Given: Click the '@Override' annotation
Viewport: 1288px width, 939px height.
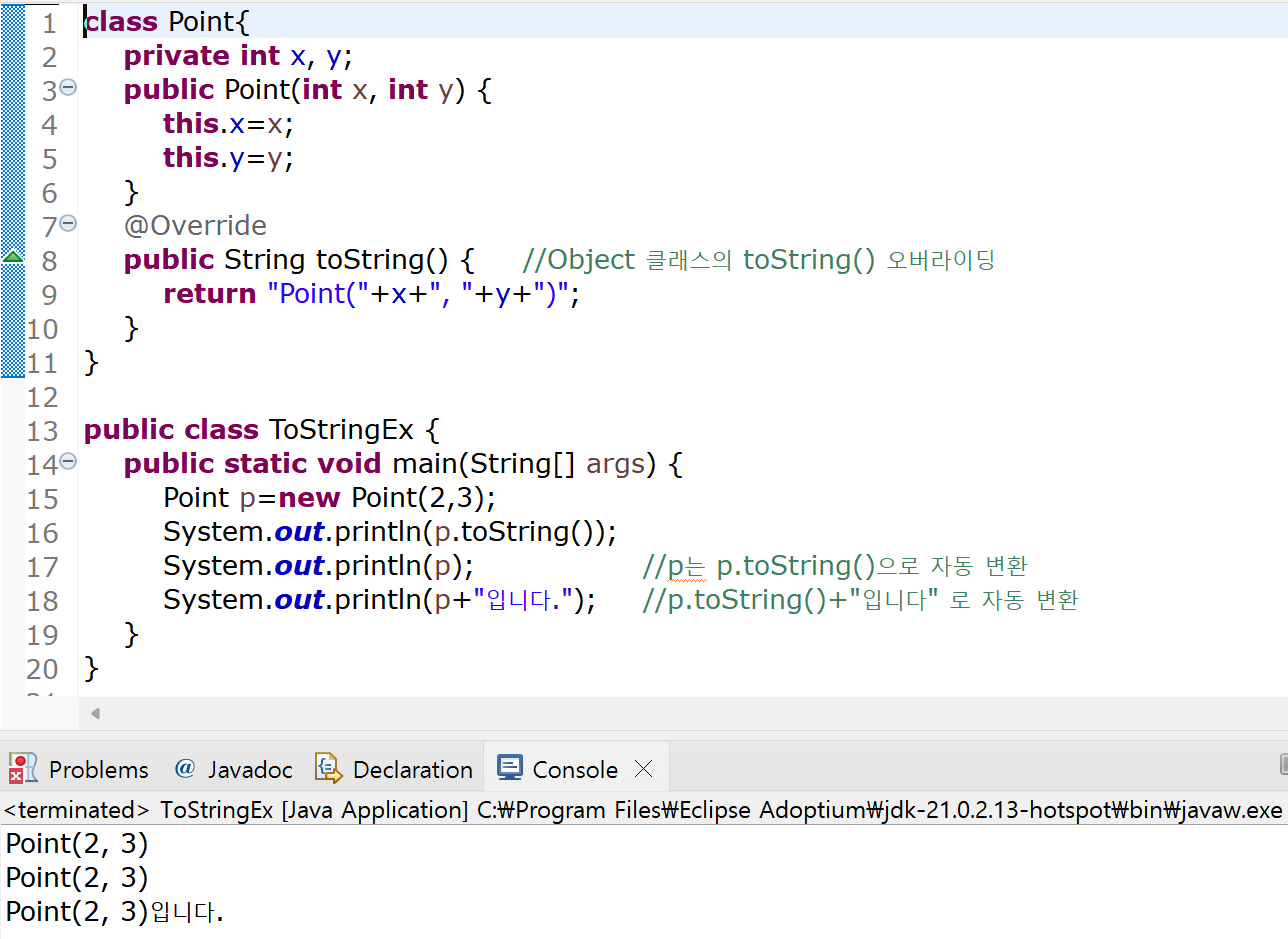Looking at the screenshot, I should pos(195,226).
